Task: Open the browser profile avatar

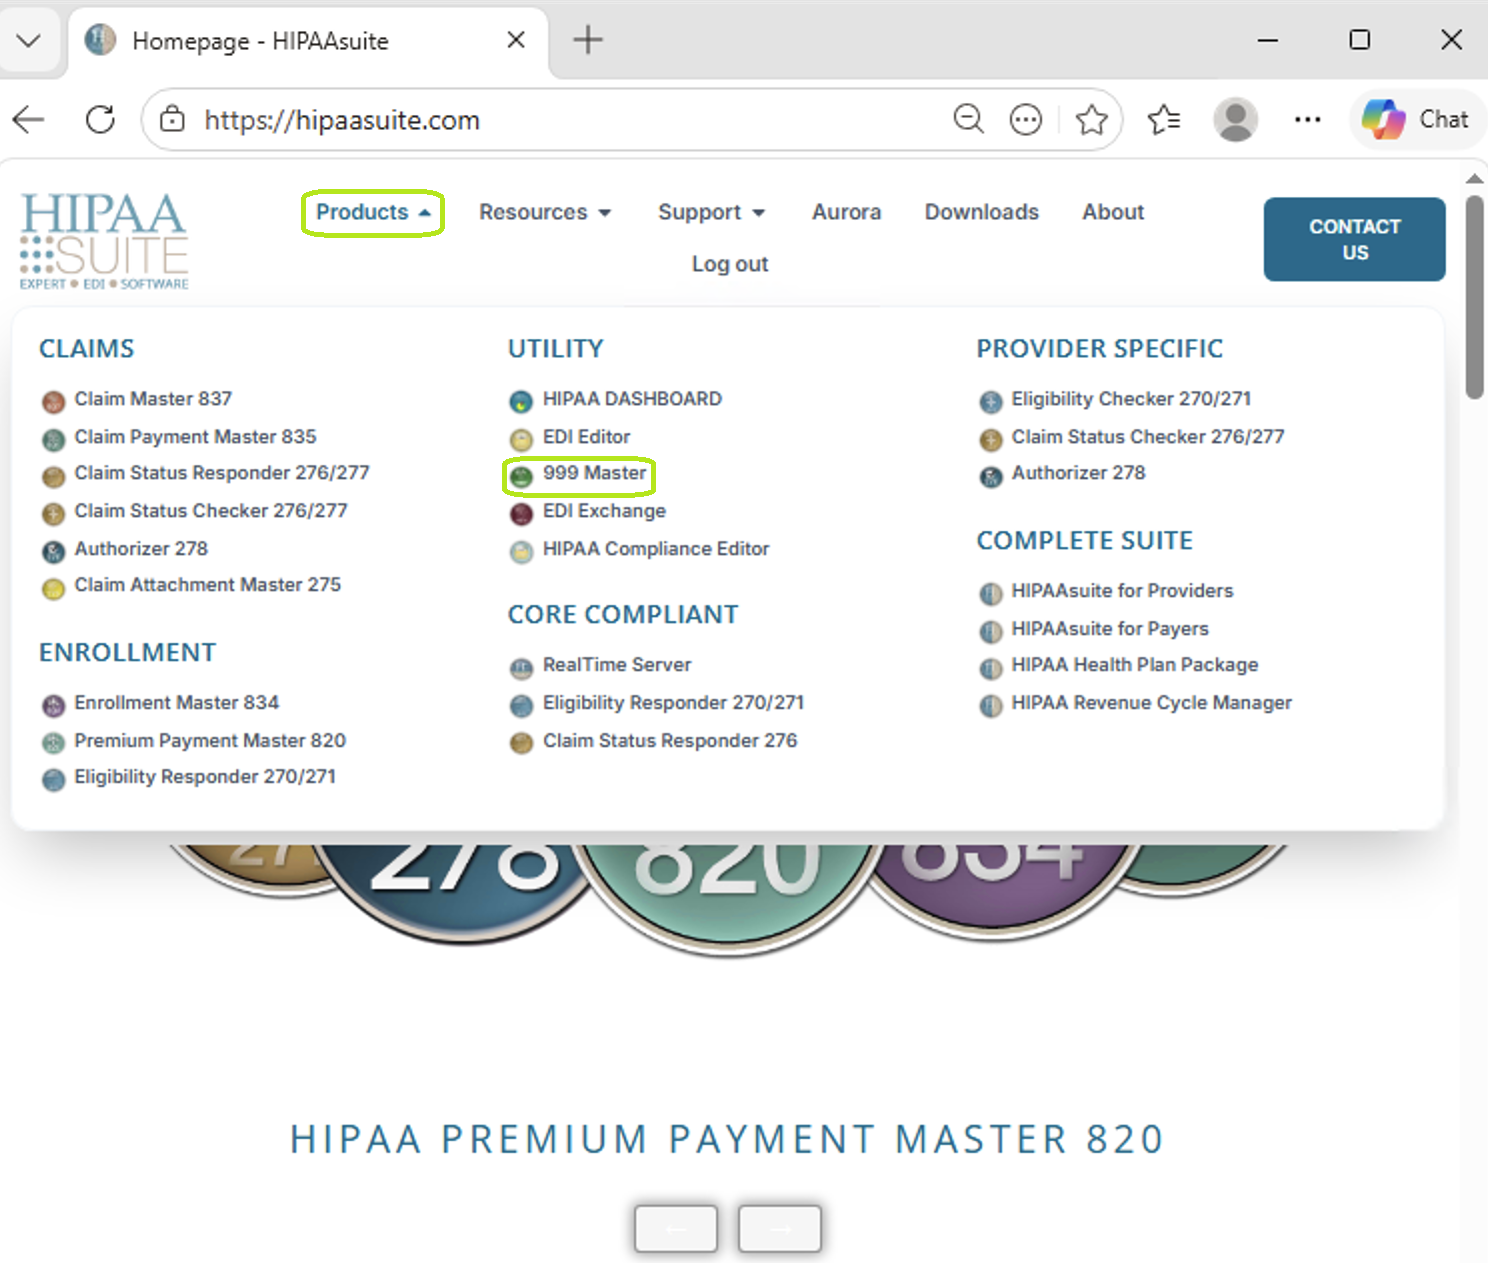Action: (1235, 120)
